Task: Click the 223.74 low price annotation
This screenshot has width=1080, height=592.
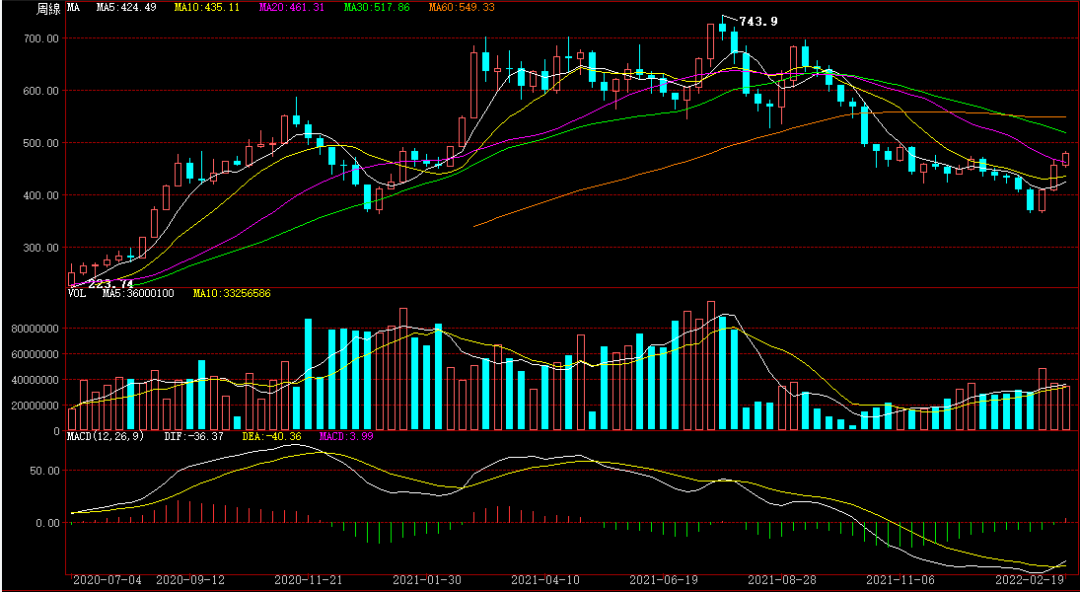Action: point(110,283)
